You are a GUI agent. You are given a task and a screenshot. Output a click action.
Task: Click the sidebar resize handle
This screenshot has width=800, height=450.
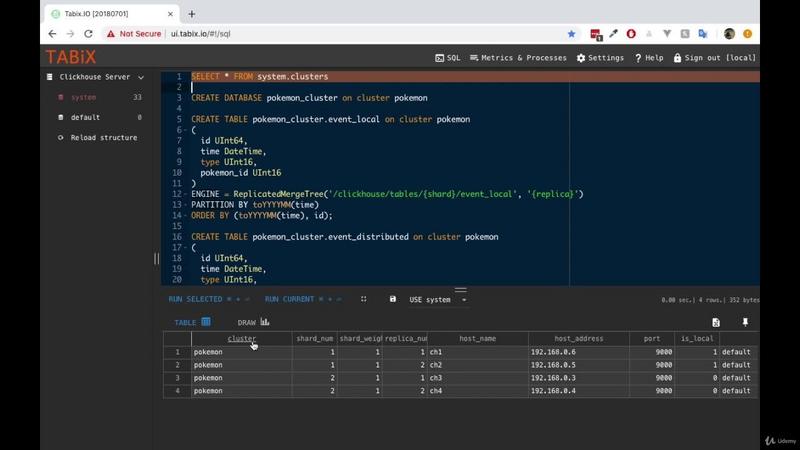[157, 259]
